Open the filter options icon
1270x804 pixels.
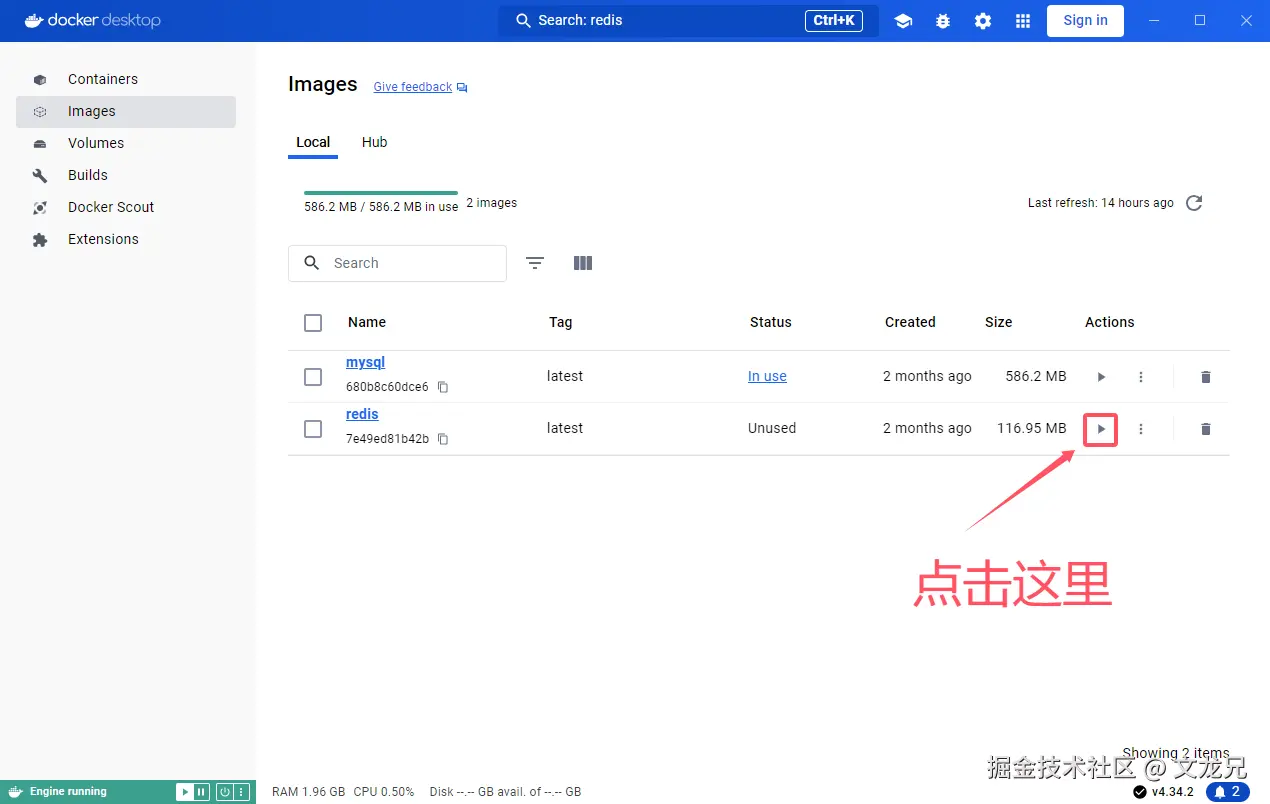pos(535,263)
